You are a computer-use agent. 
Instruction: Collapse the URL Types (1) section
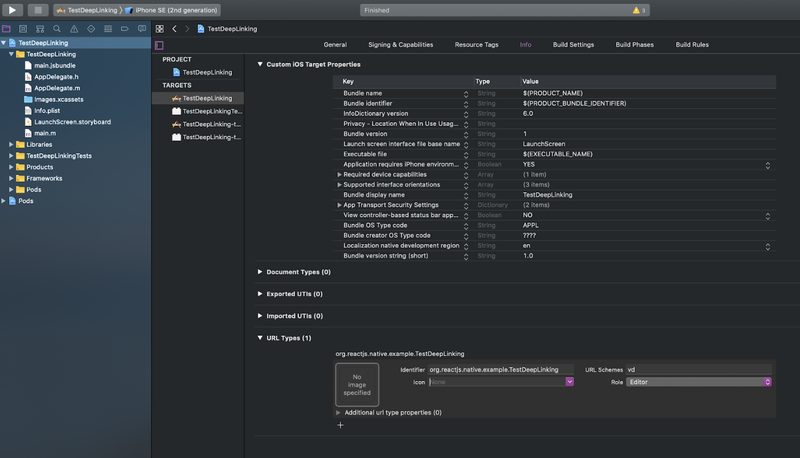point(260,338)
